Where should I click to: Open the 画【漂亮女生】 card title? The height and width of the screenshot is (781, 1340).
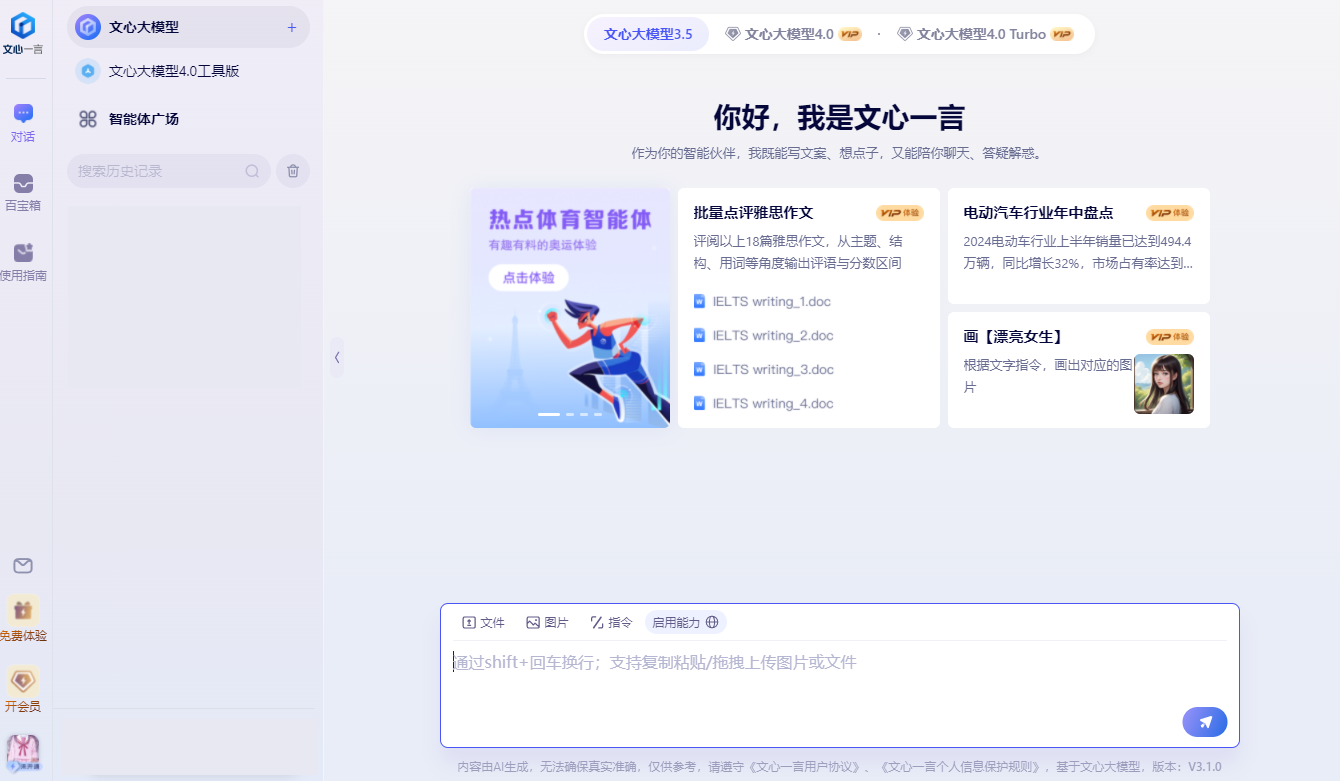tap(1014, 337)
